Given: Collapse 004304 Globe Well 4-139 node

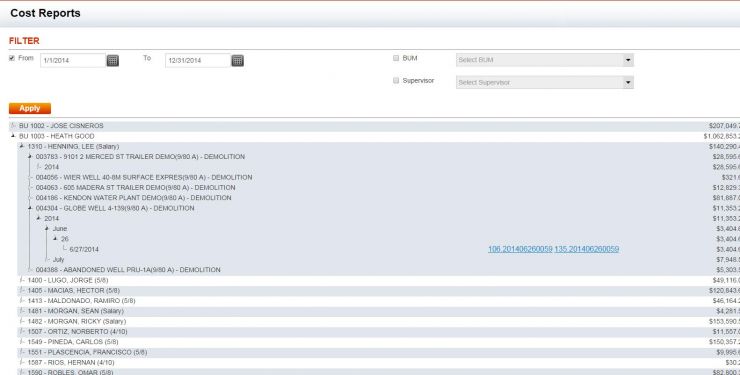Looking at the screenshot, I should [30, 208].
